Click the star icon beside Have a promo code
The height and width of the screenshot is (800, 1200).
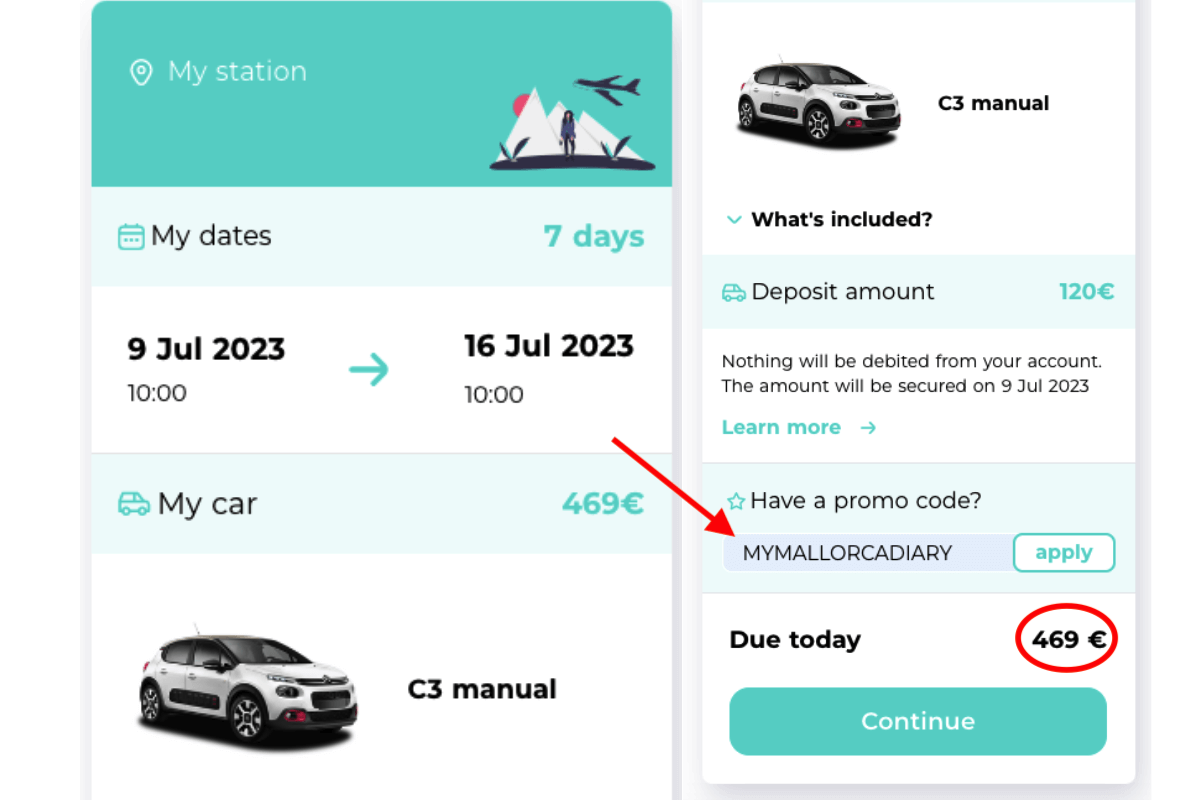coord(736,501)
